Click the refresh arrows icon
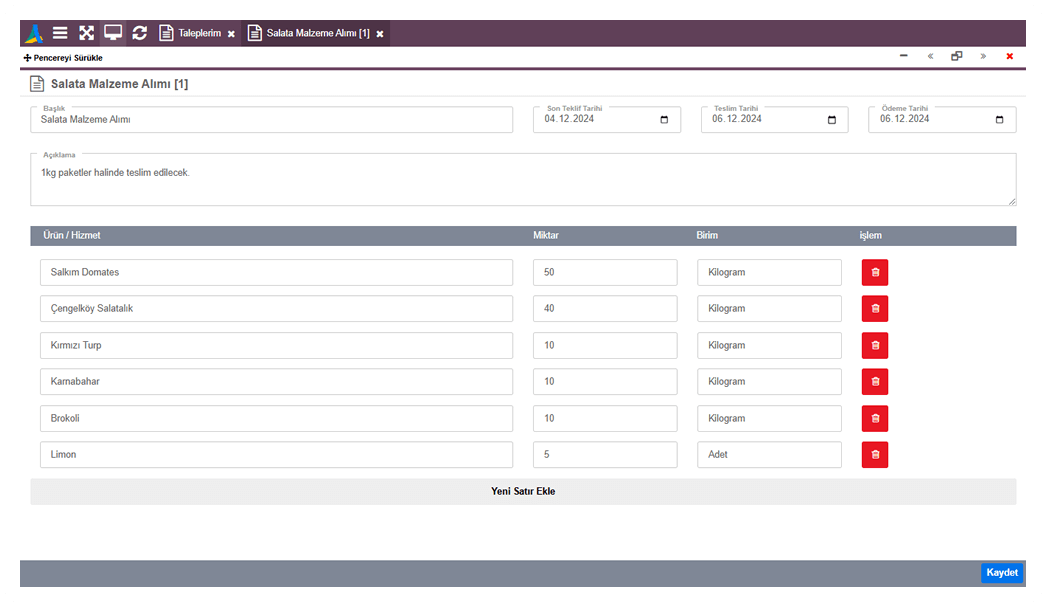 click(x=139, y=33)
